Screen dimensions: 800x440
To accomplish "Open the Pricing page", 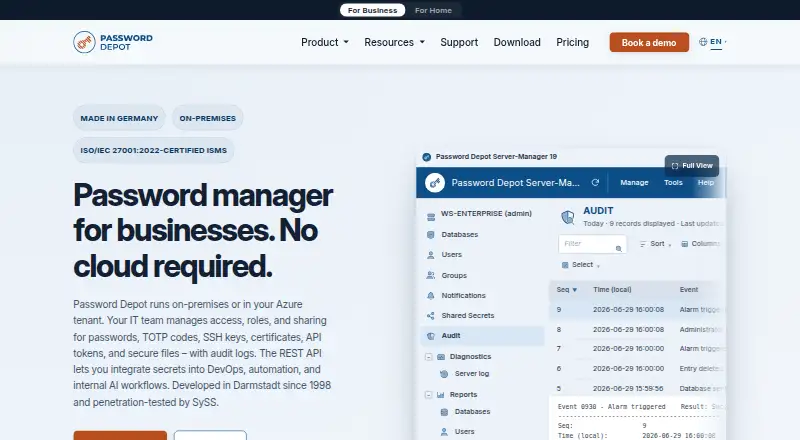I will pos(572,42).
